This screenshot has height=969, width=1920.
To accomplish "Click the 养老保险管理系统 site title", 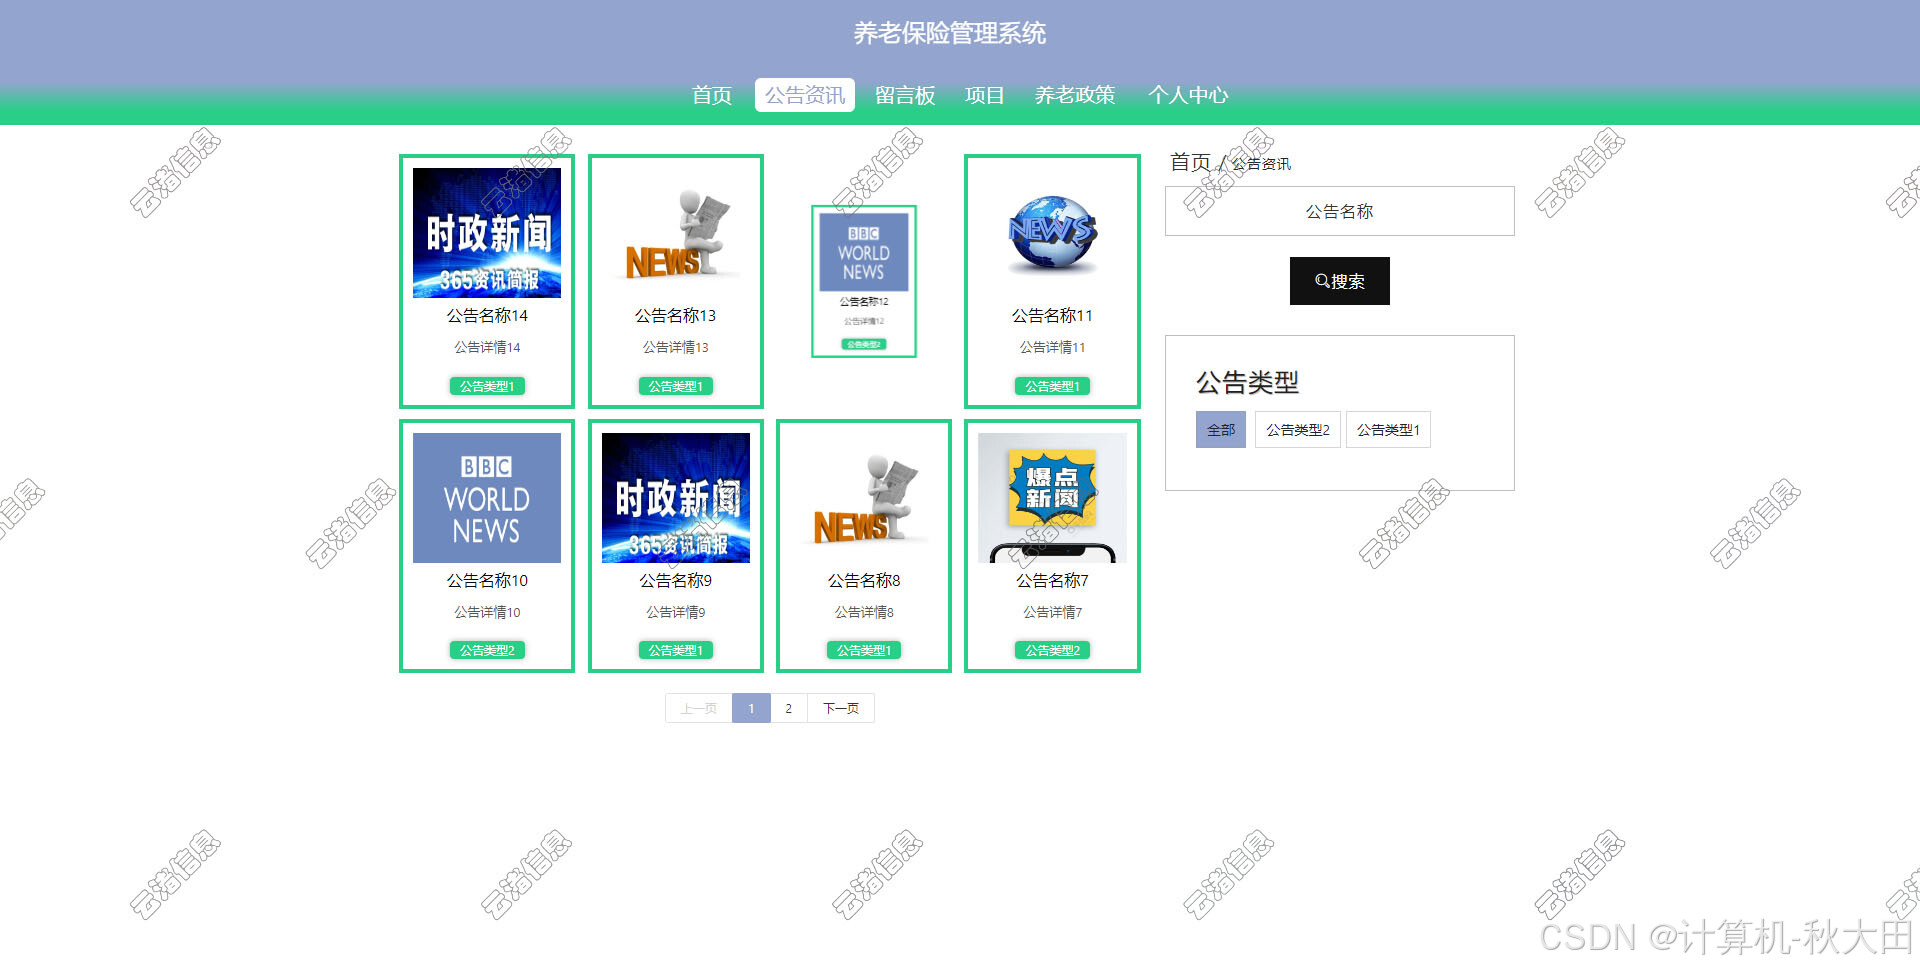I will [x=950, y=33].
